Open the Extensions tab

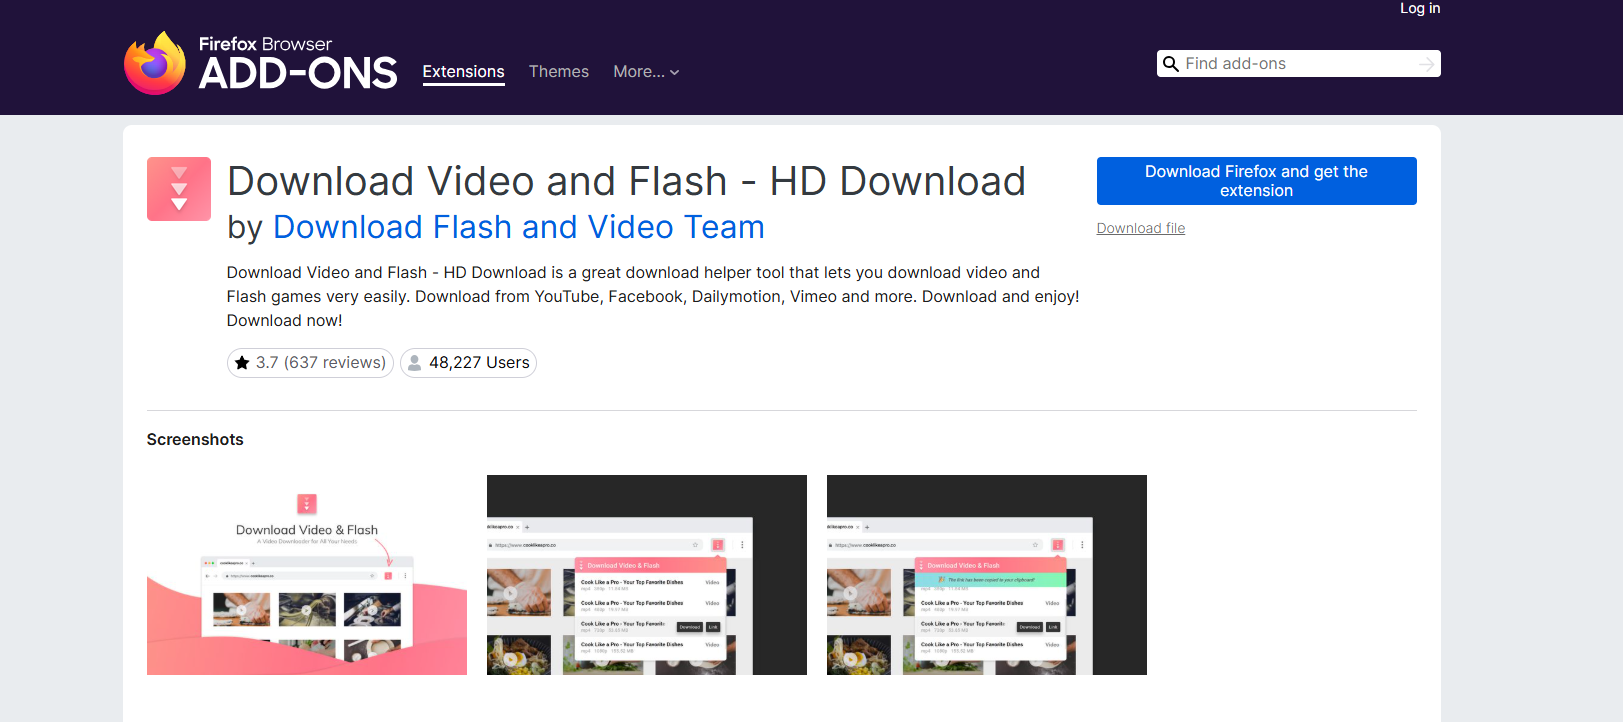coord(463,72)
